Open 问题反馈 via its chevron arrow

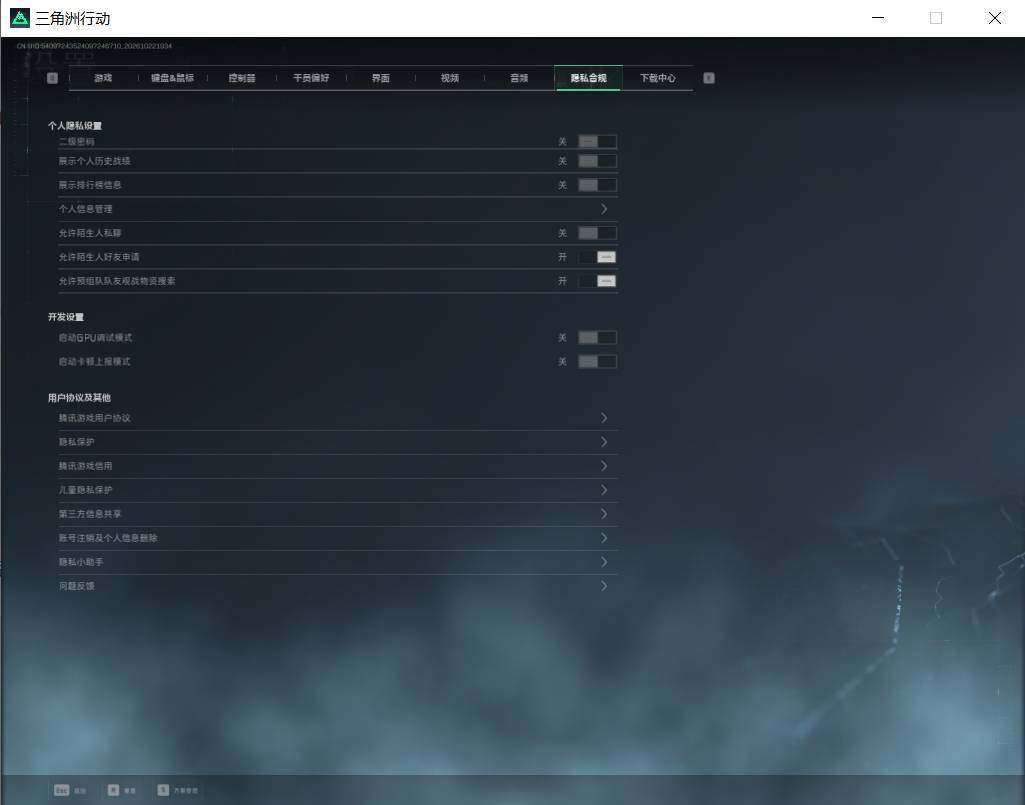coord(604,586)
